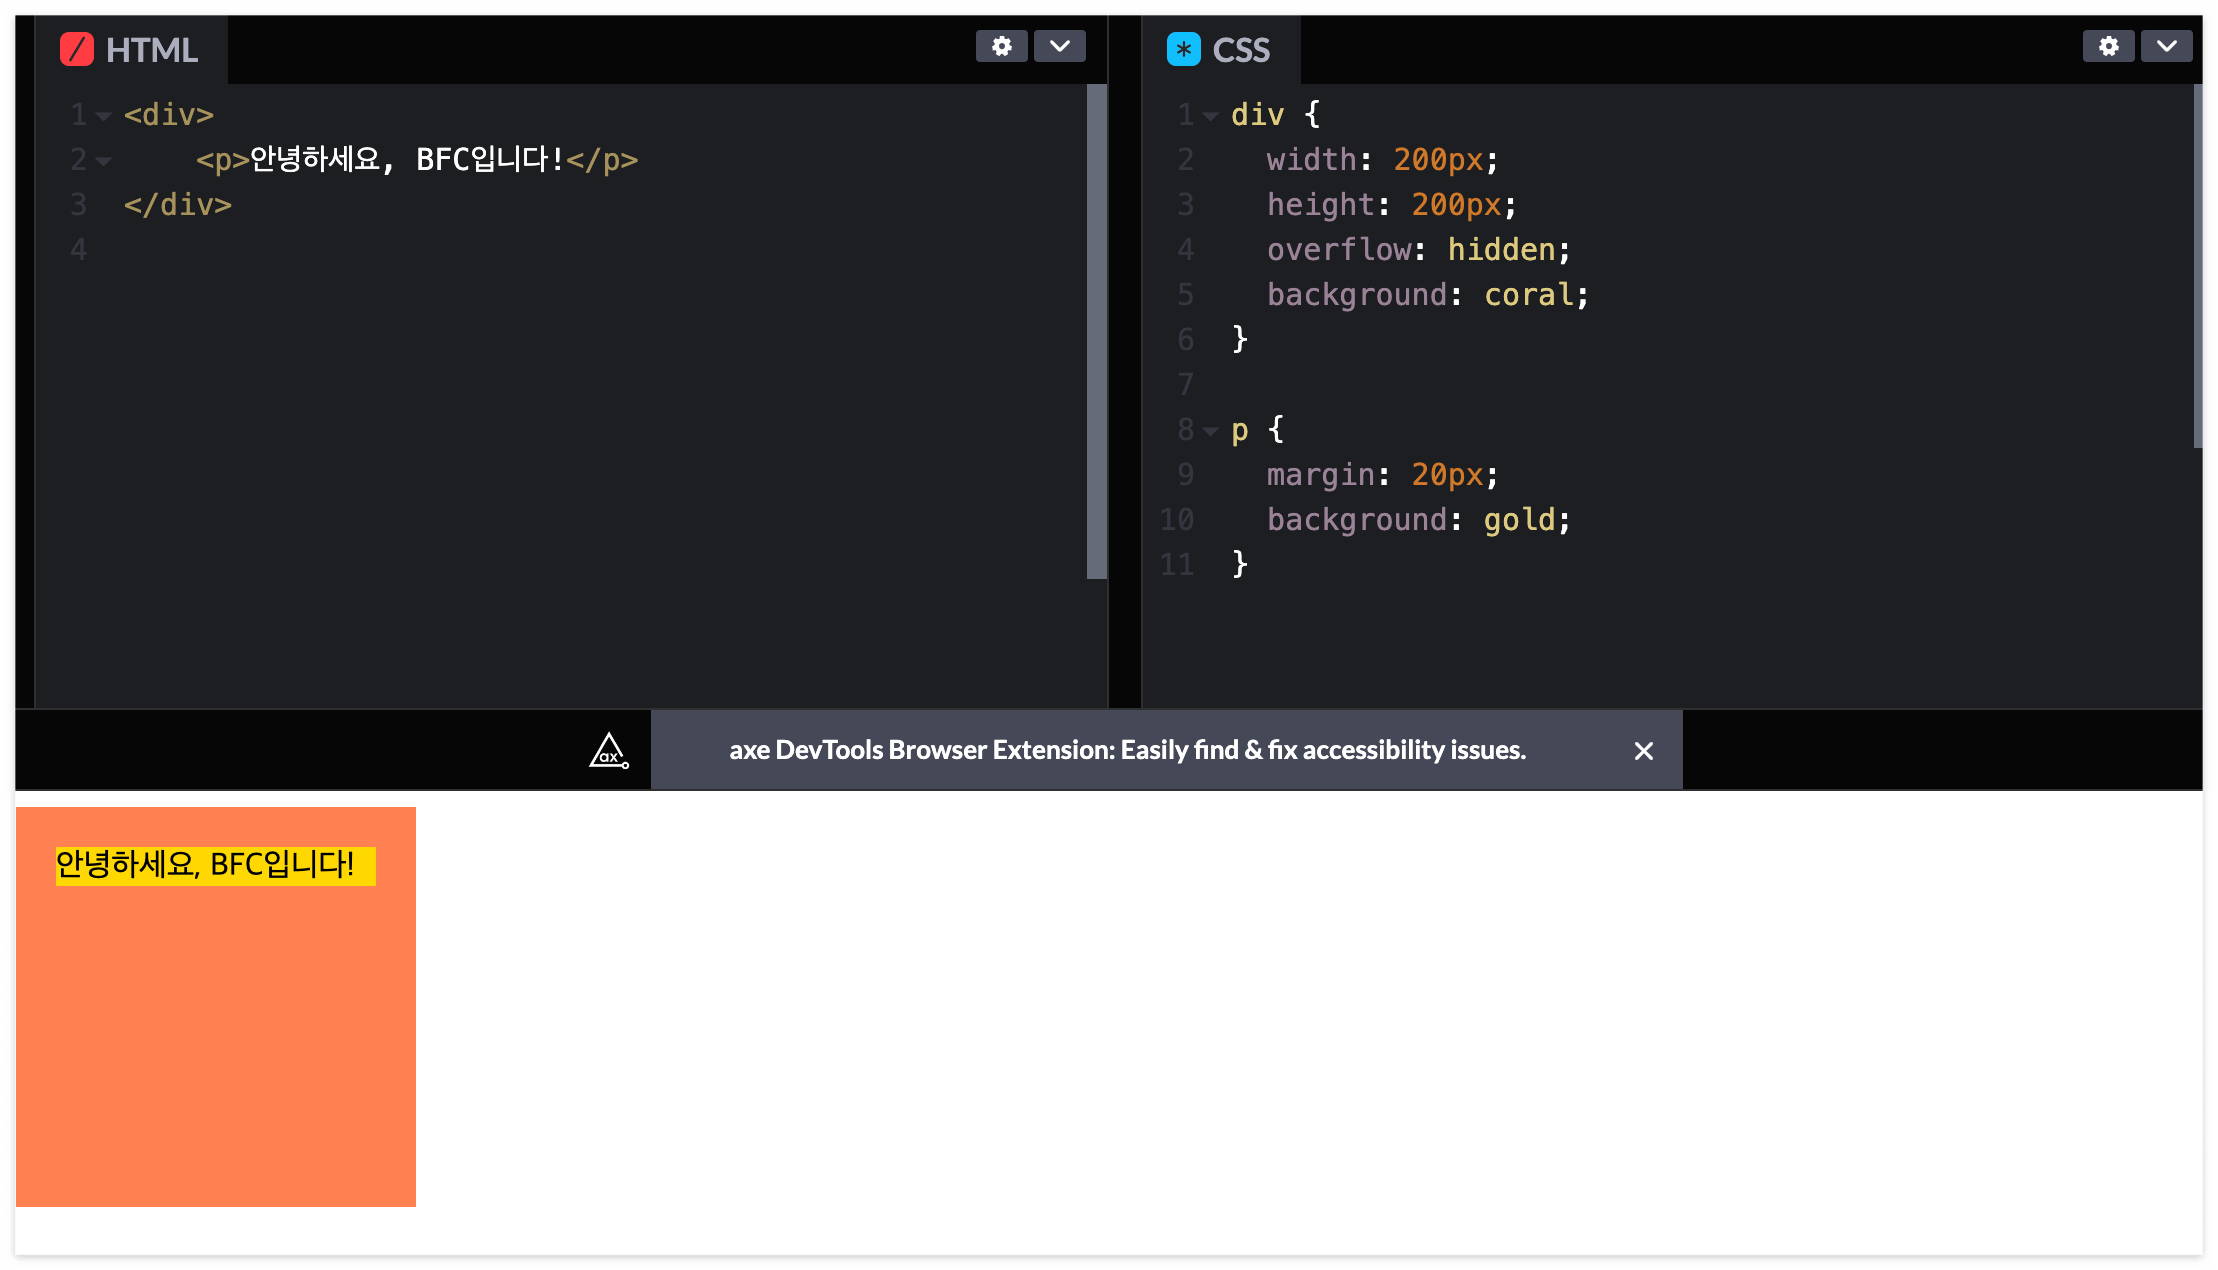Open CSS editor settings gear
The image size is (2218, 1270).
click(x=2108, y=46)
